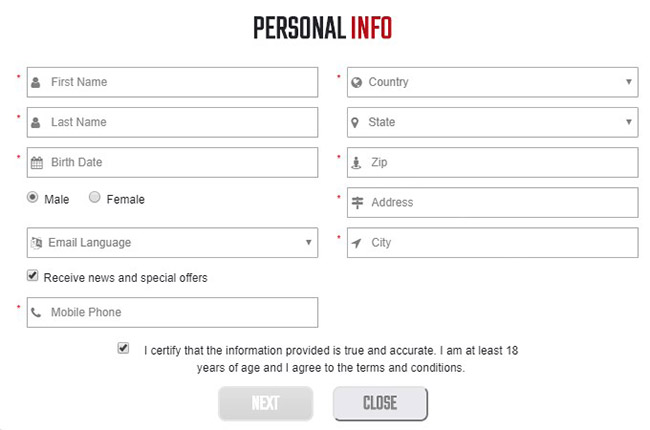Click the signpost icon in Address field
The image size is (650, 430).
click(x=357, y=202)
